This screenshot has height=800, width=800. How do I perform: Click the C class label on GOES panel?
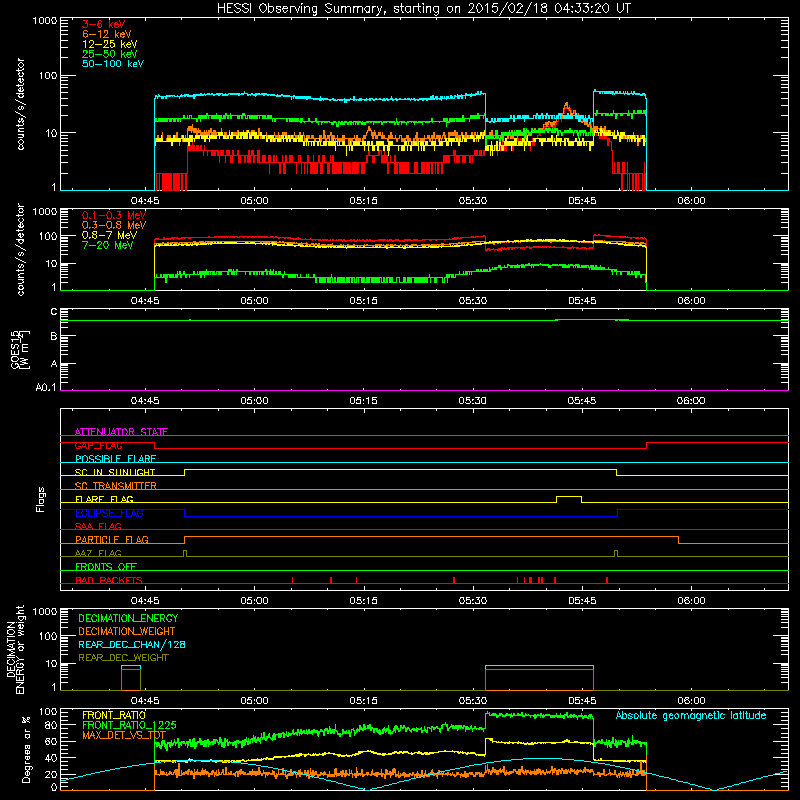pos(54,312)
